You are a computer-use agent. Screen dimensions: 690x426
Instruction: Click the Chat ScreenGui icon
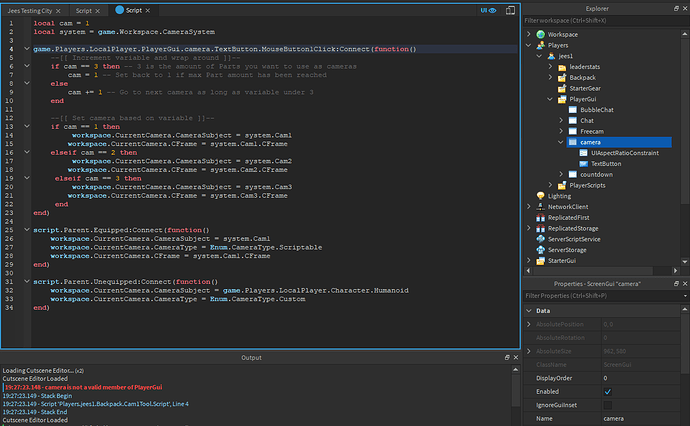tap(573, 121)
